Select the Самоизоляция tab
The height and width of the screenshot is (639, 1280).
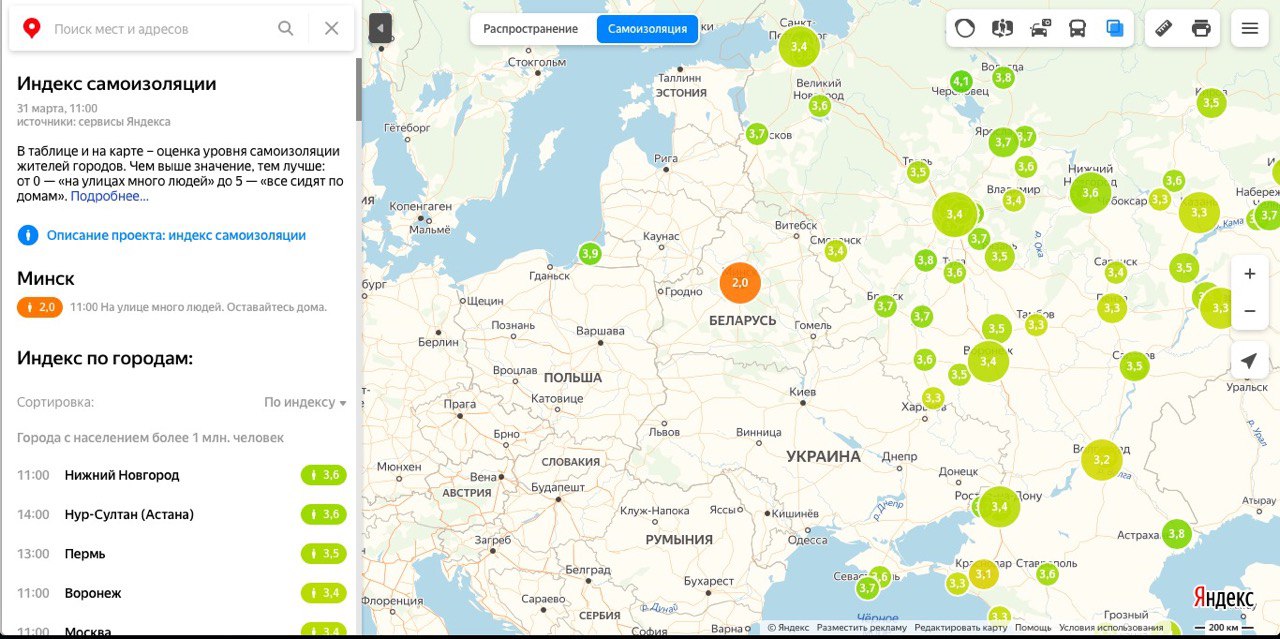click(x=647, y=29)
